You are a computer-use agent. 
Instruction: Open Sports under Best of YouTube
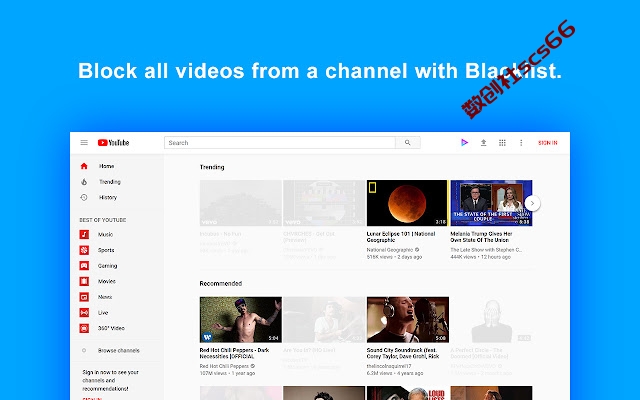(x=106, y=250)
